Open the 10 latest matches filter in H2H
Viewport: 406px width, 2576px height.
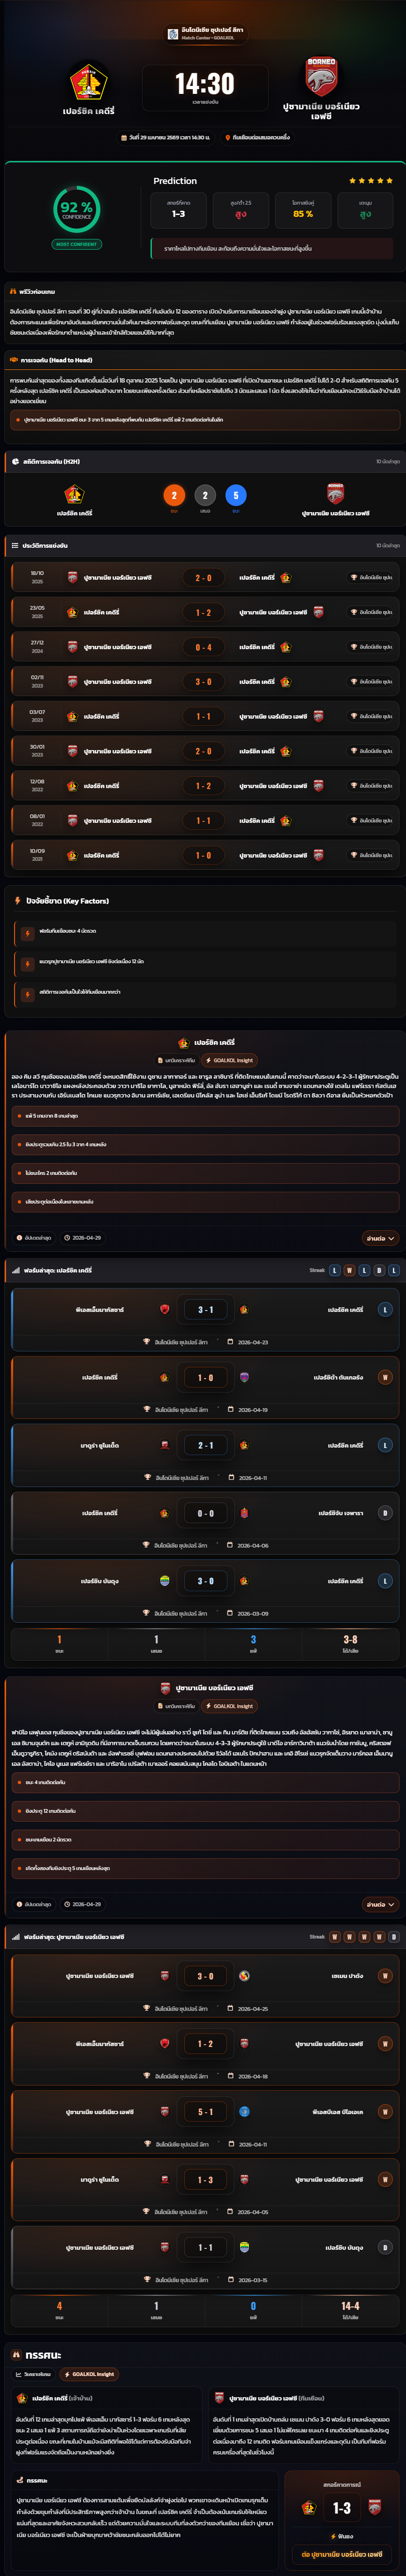pos(388,462)
